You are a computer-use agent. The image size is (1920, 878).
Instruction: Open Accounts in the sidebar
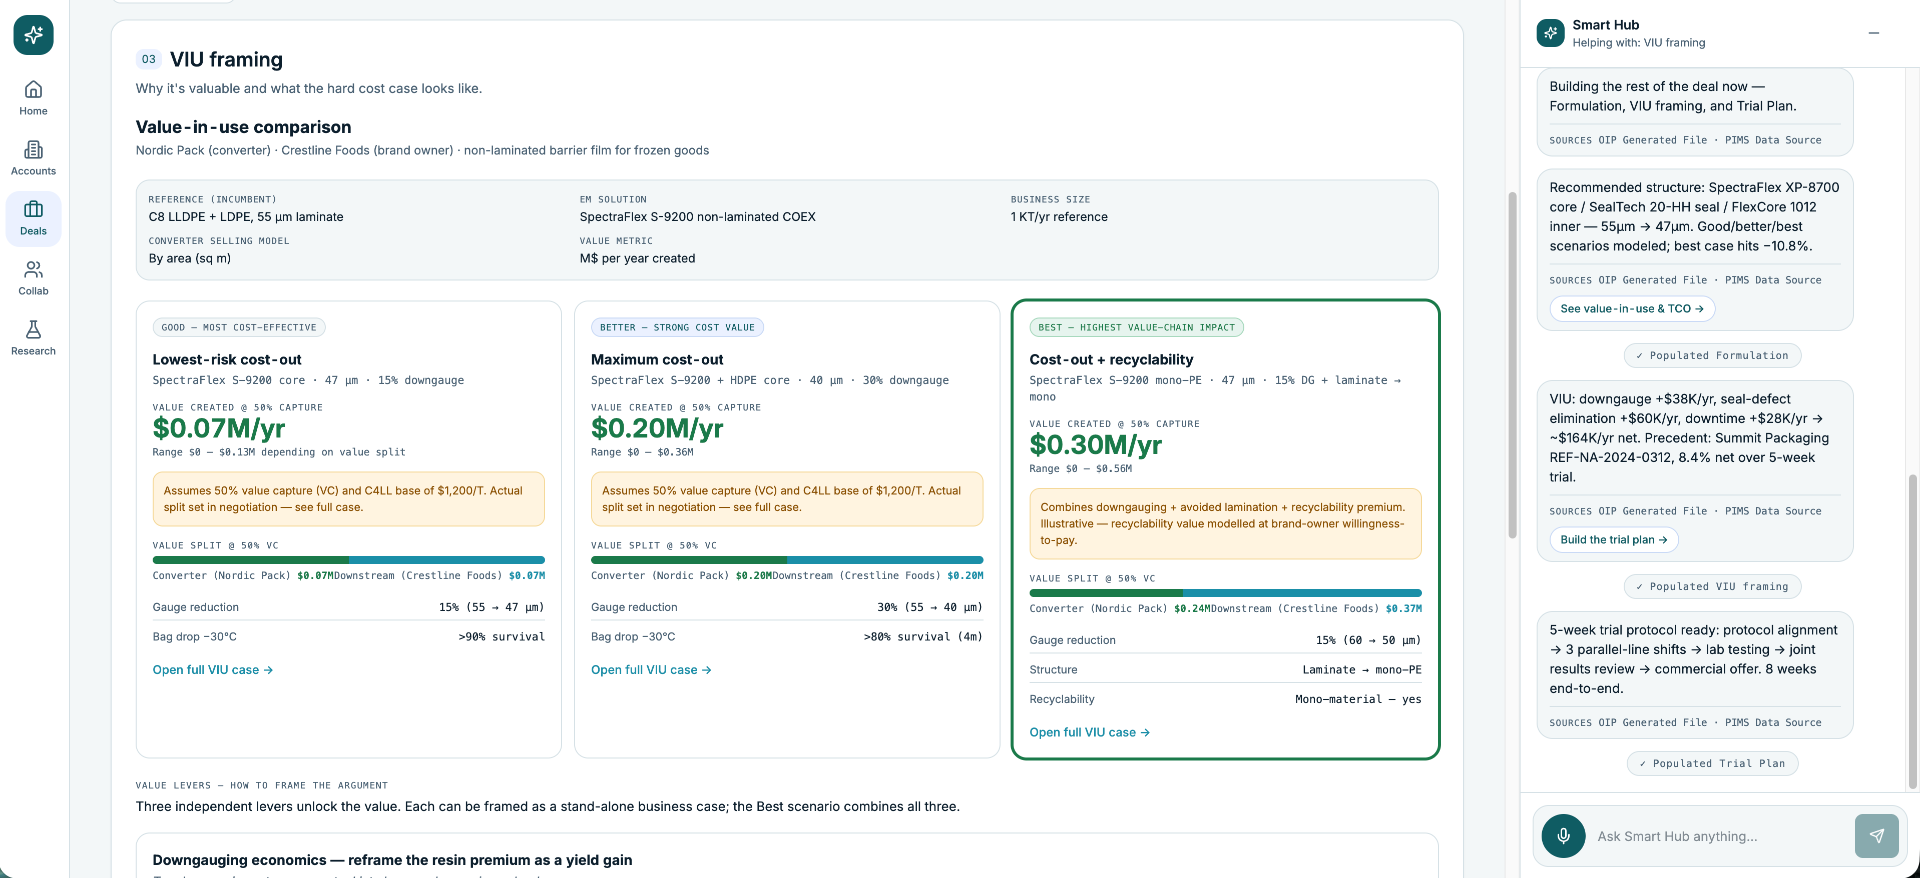[33, 158]
